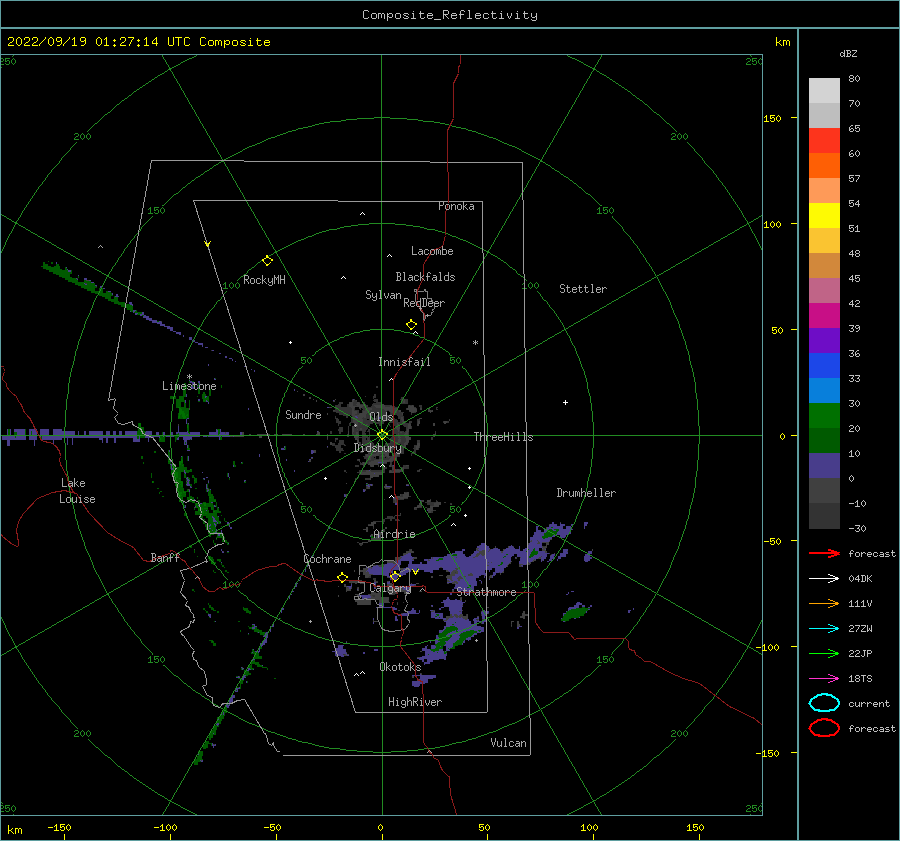Click the yellow diamond marker near RockyMH
Image resolution: width=900 pixels, height=841 pixels.
(x=267, y=261)
